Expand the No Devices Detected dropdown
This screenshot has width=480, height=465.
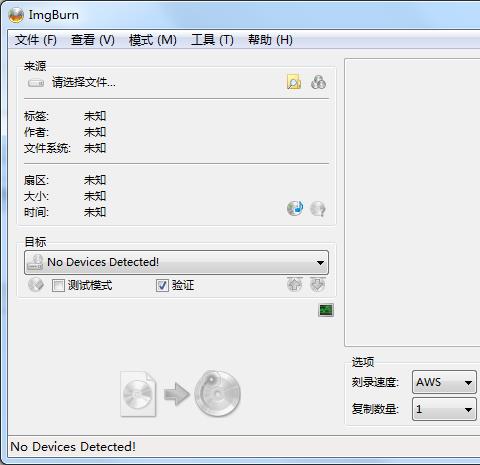[176, 262]
